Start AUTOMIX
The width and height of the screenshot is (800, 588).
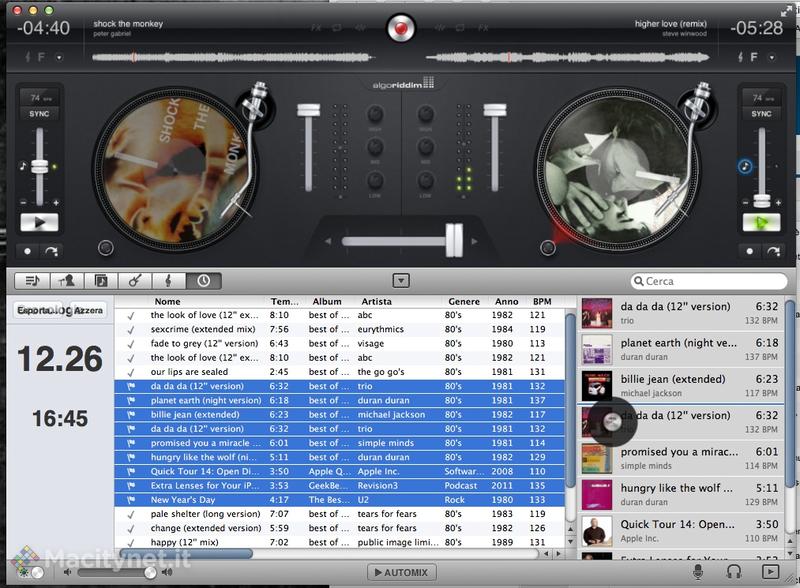(x=401, y=572)
